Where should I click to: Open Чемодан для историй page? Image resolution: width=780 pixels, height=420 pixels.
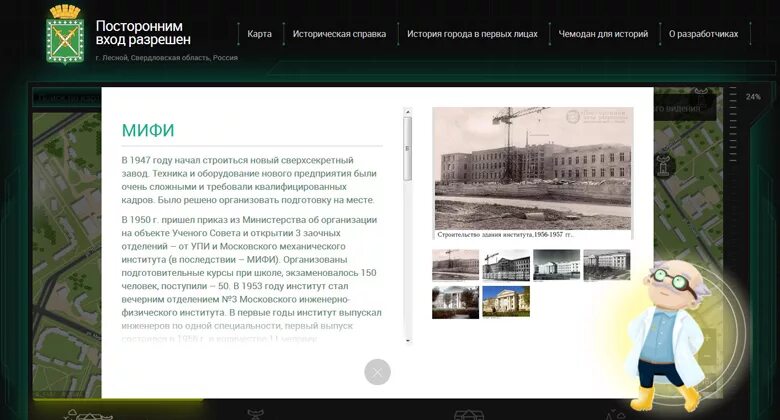pyautogui.click(x=603, y=34)
